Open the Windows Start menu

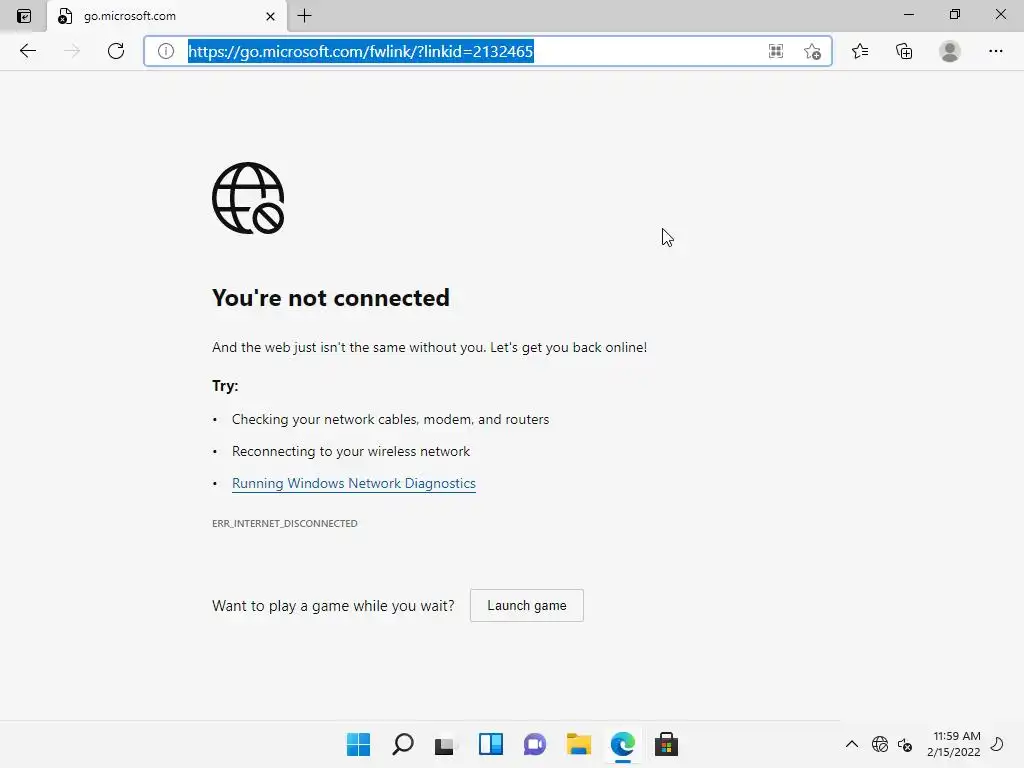tap(358, 744)
